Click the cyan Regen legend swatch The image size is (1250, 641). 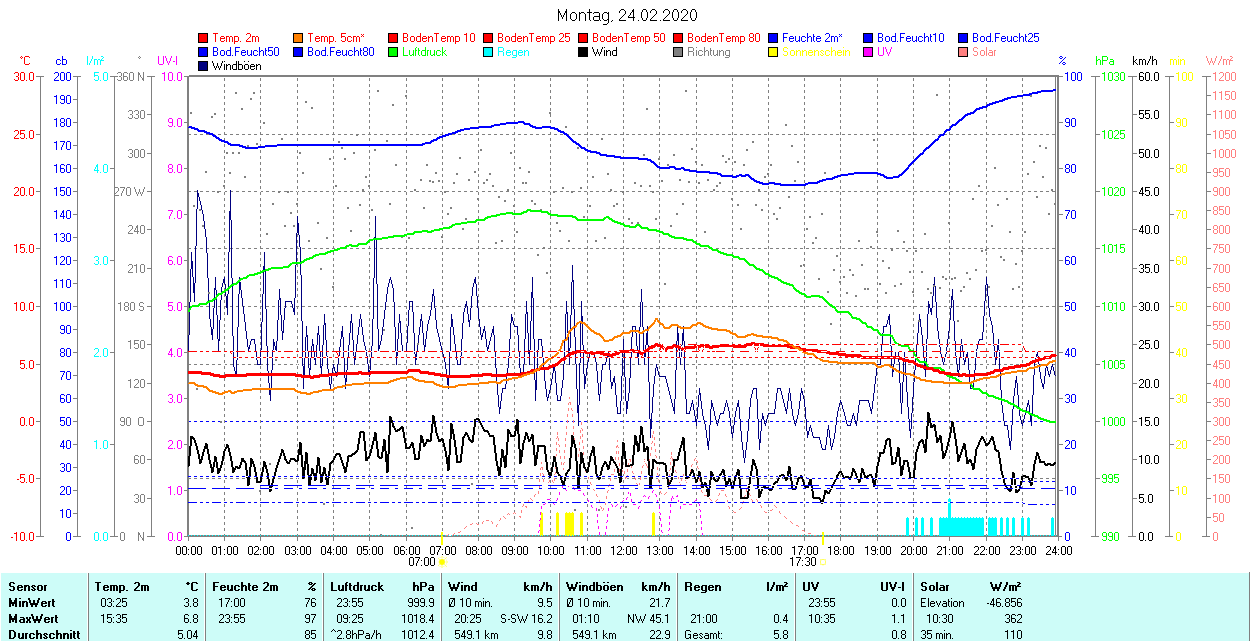[x=489, y=52]
